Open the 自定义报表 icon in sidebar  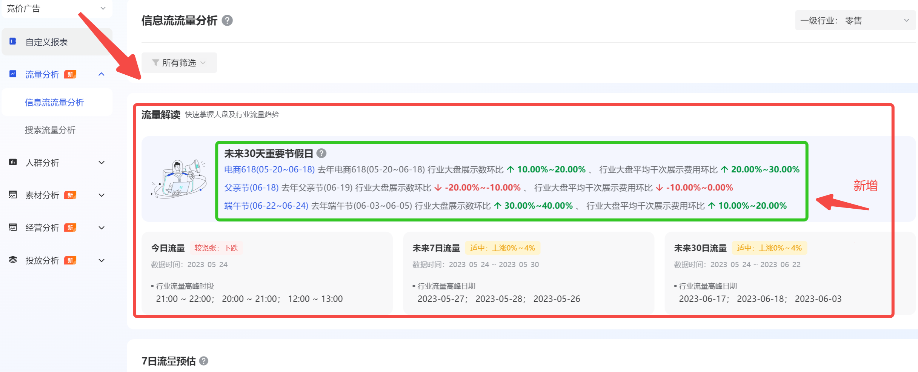[12, 42]
